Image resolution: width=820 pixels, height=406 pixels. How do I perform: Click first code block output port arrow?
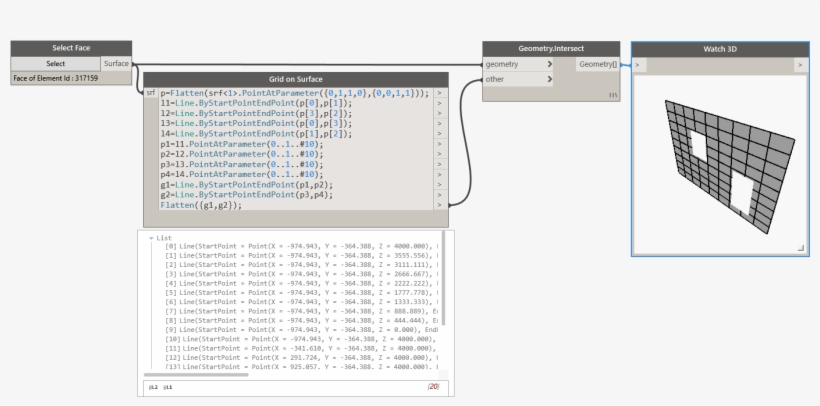coord(440,93)
